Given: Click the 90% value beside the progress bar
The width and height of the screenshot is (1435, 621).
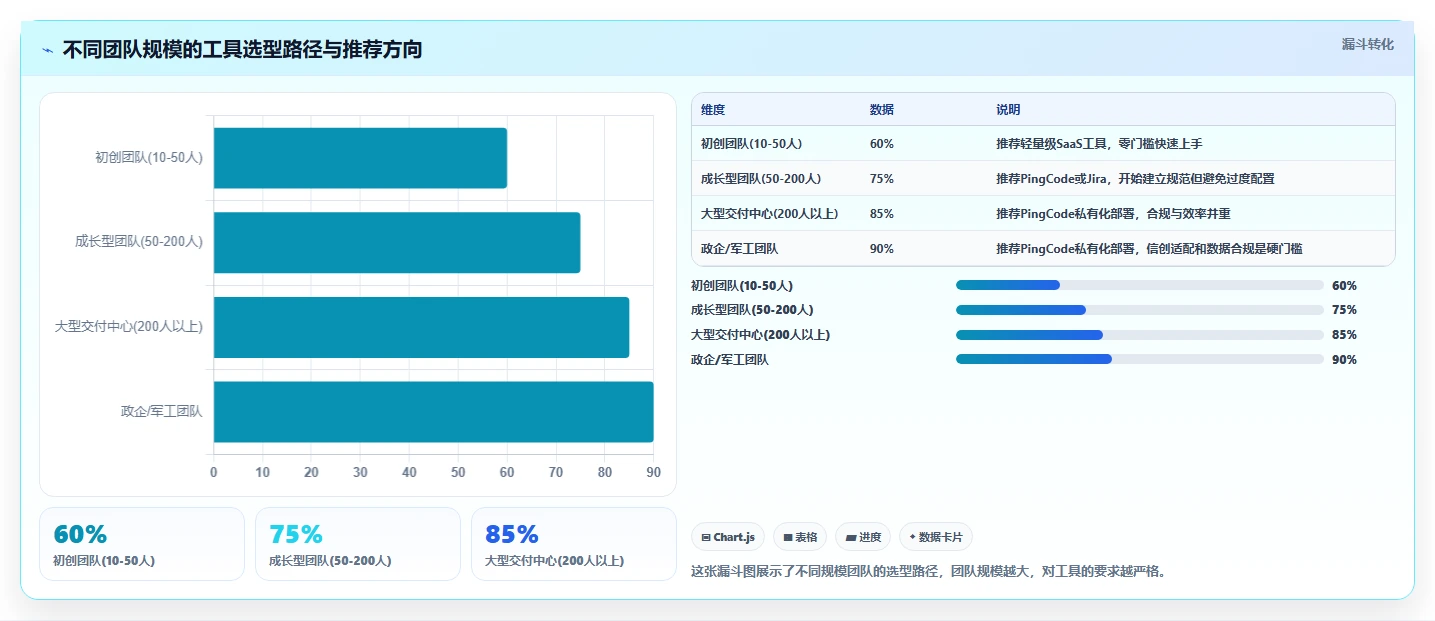Looking at the screenshot, I should tap(1344, 360).
